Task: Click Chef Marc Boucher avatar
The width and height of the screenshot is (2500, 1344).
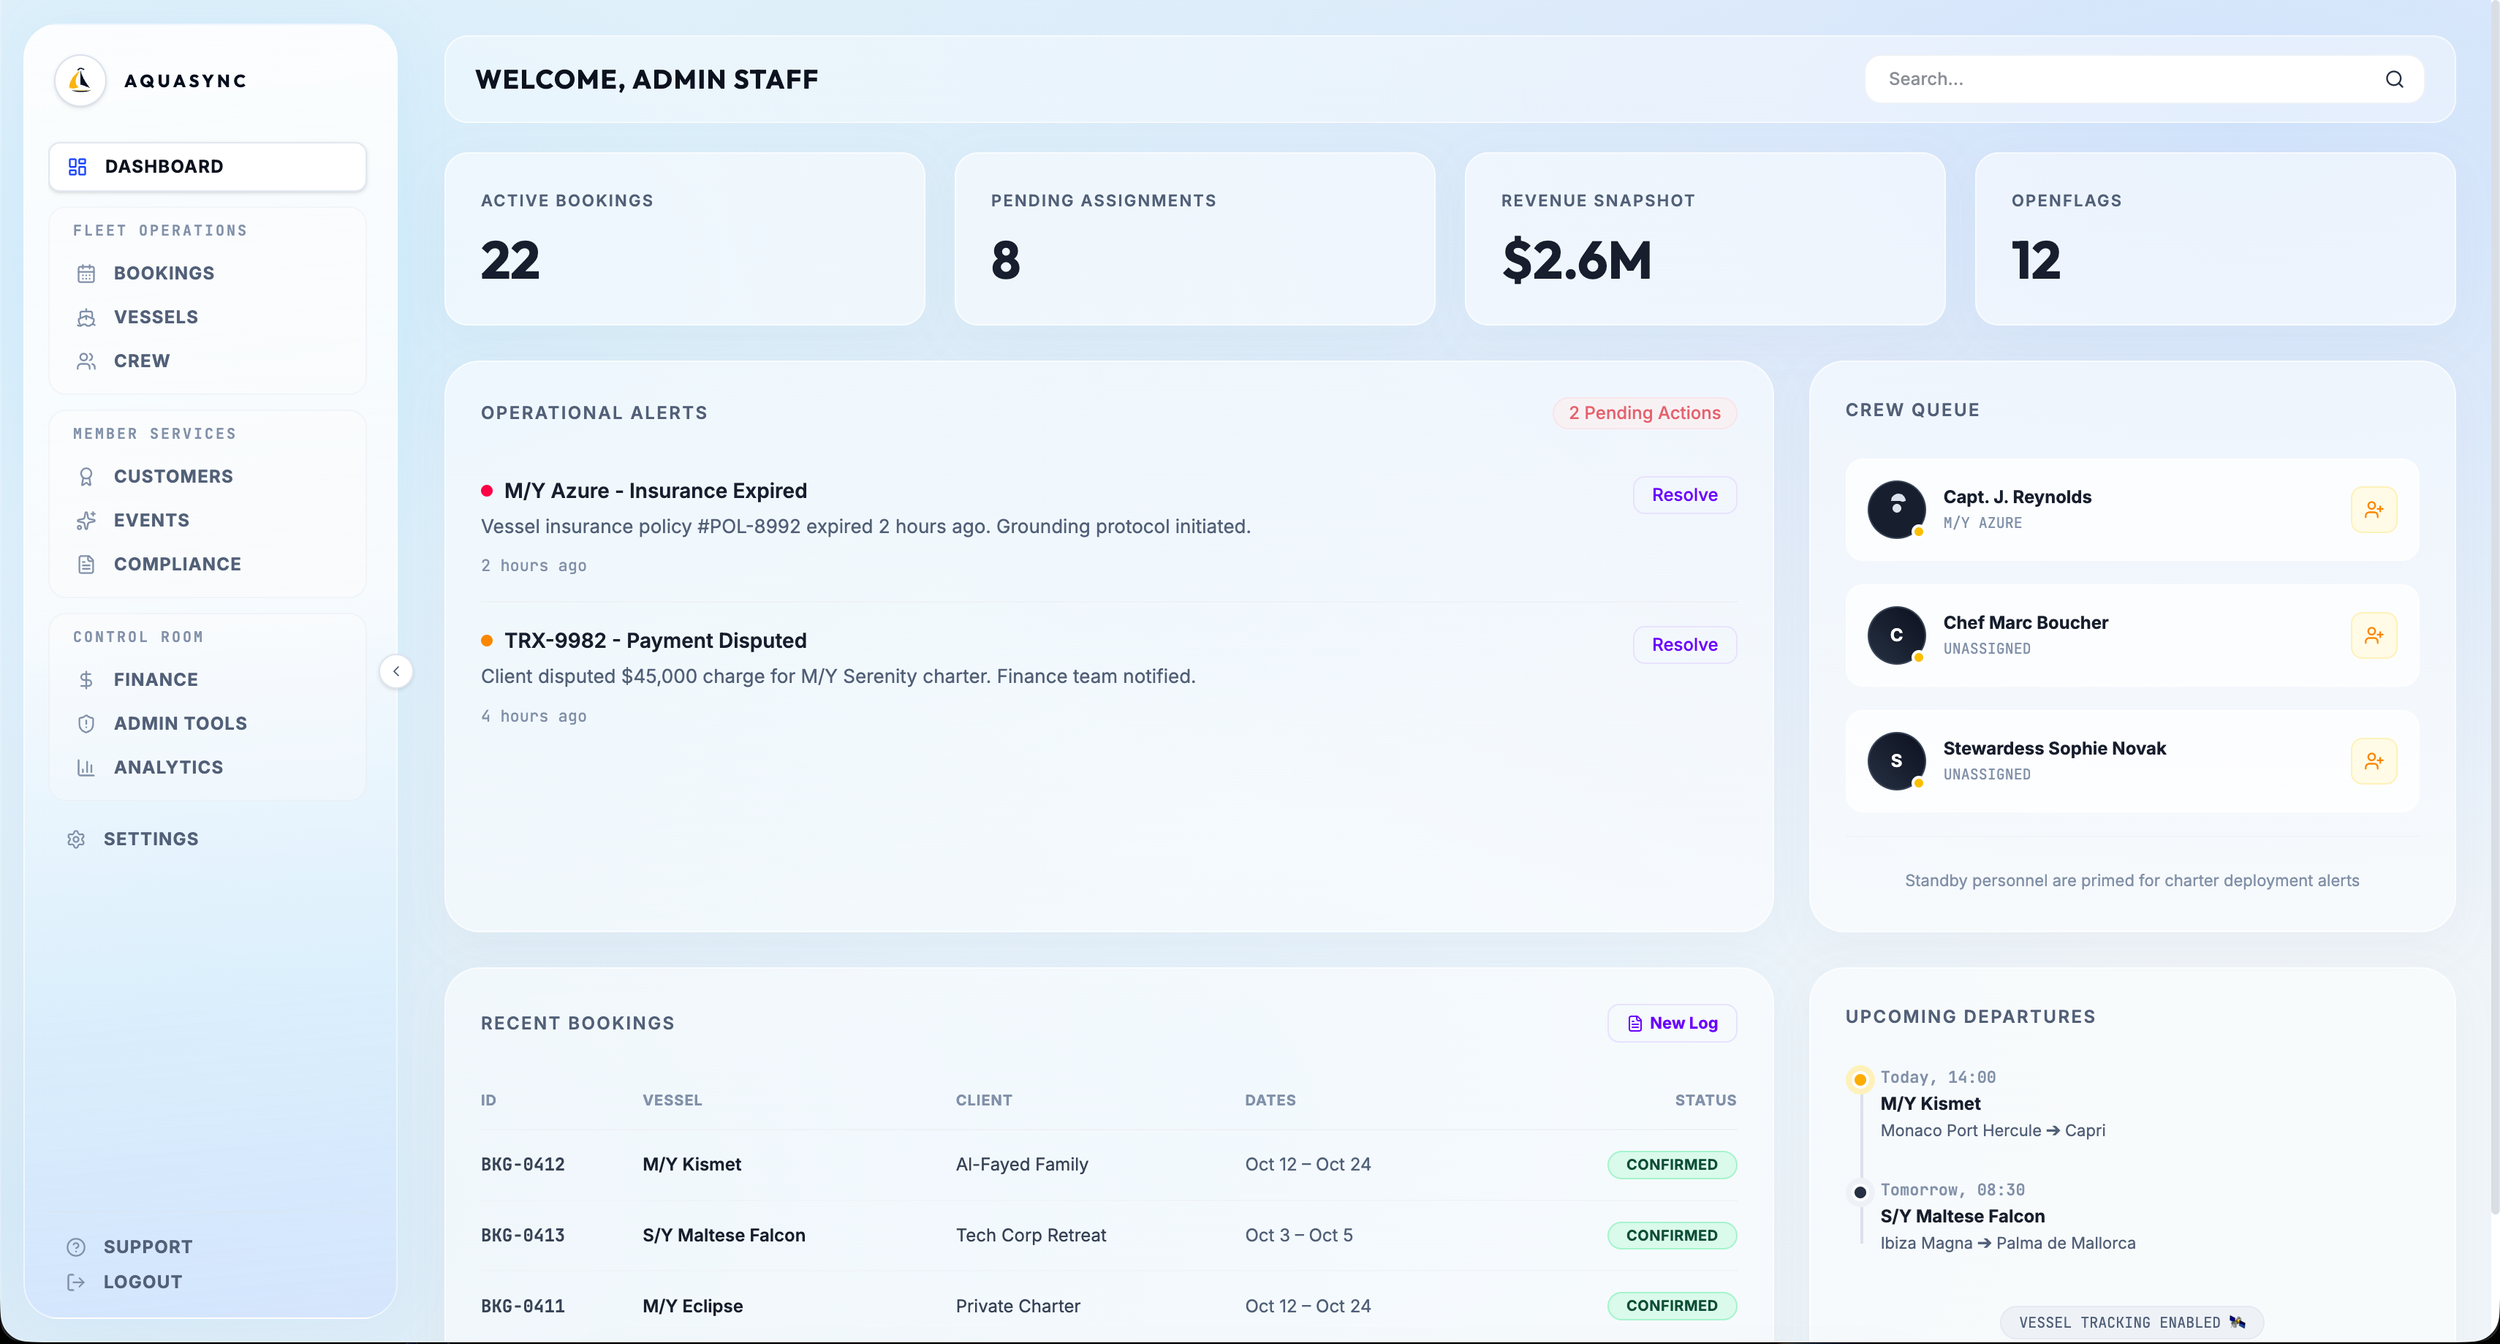Action: 1896,636
